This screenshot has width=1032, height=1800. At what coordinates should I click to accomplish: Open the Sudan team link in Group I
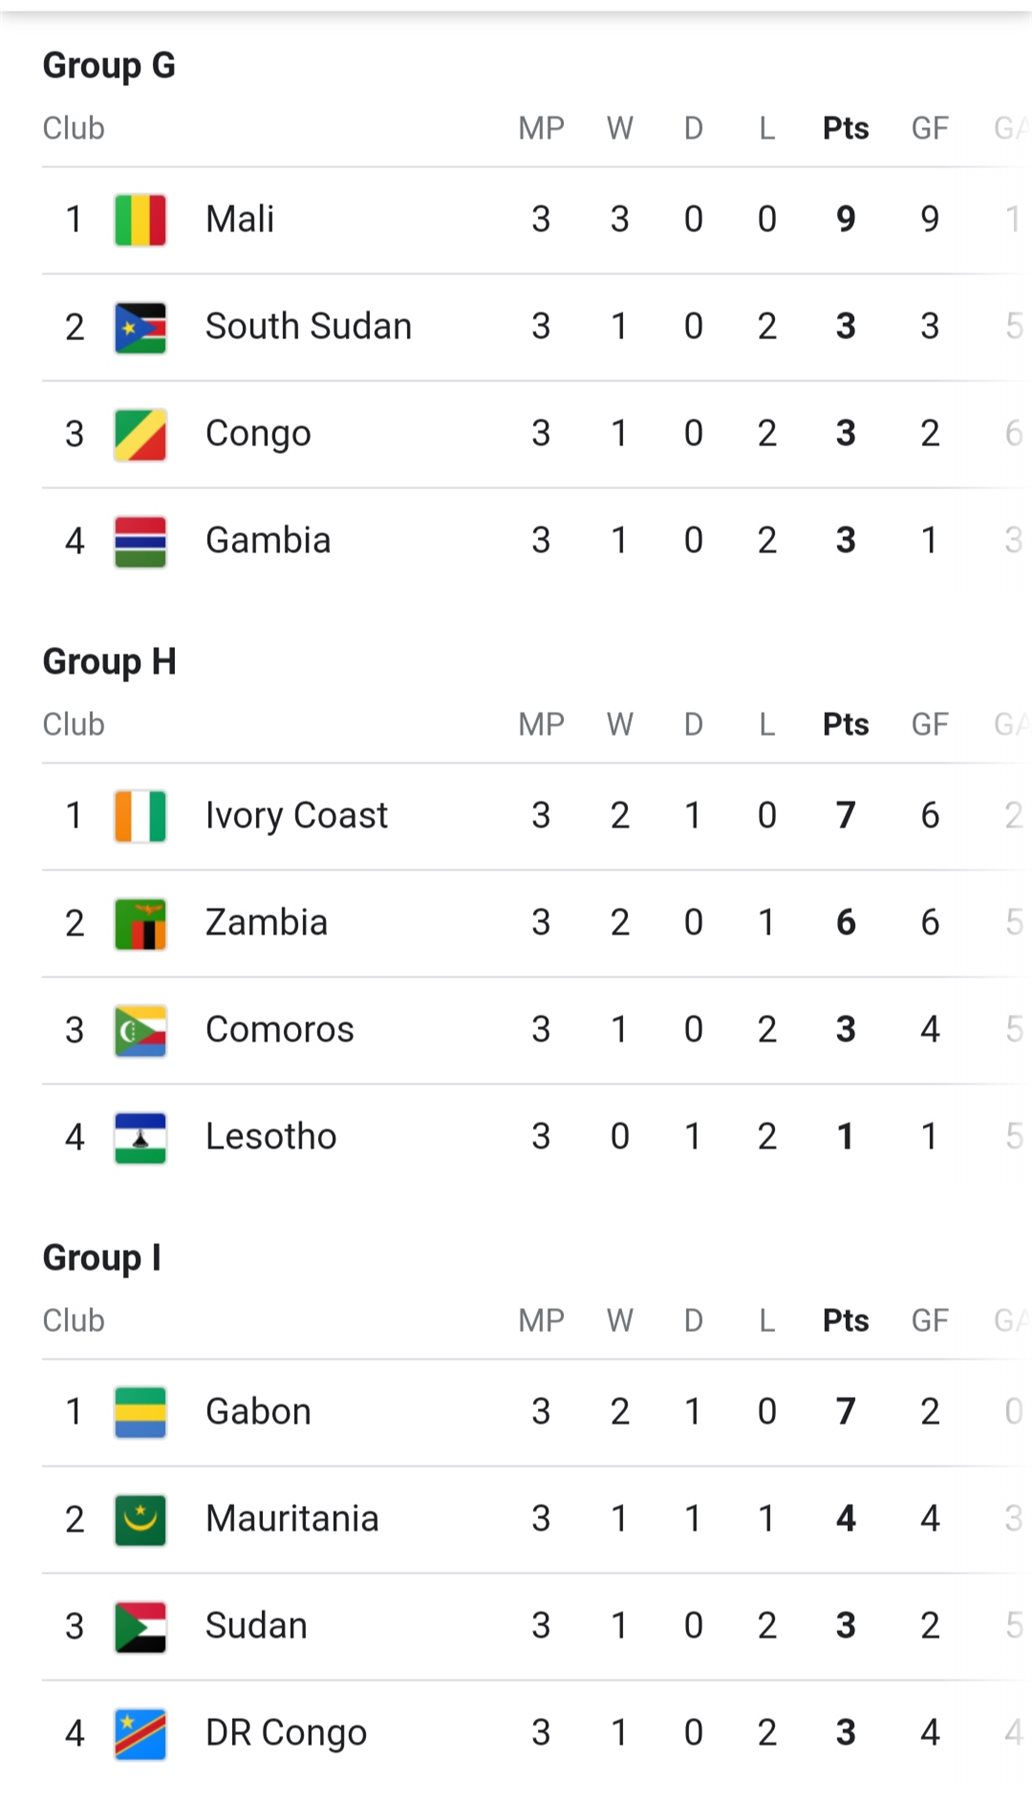(x=256, y=1626)
